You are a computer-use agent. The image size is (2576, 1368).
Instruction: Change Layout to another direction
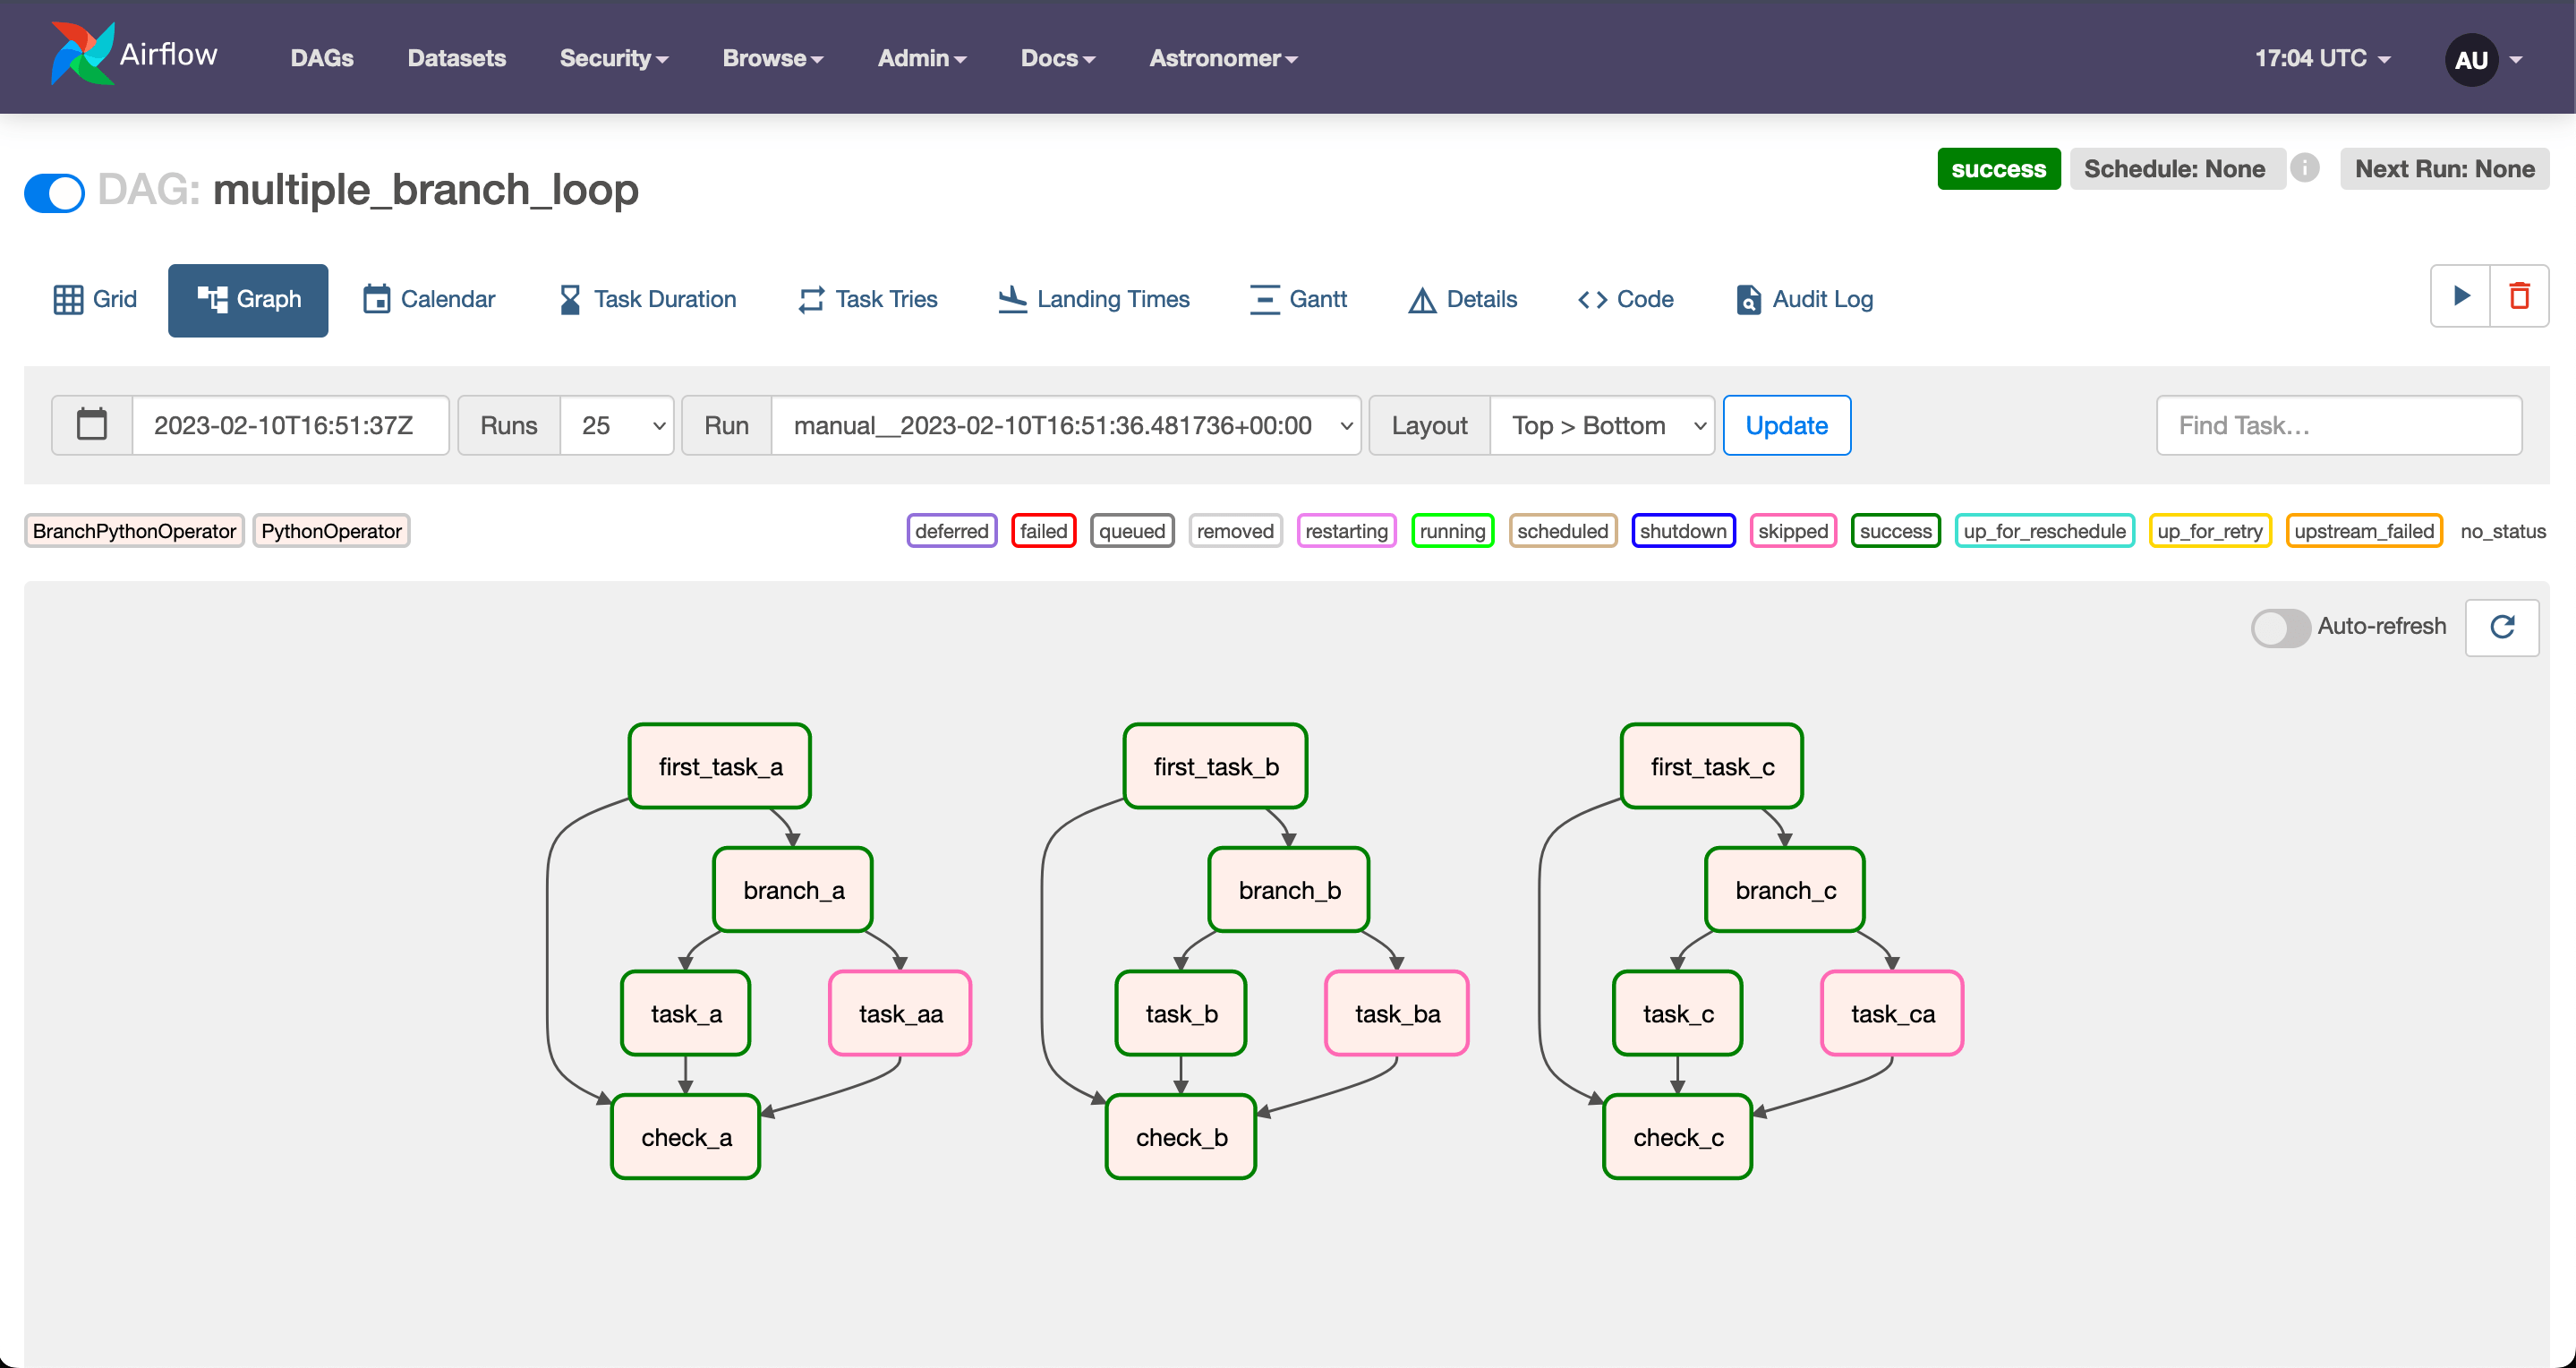point(1601,425)
